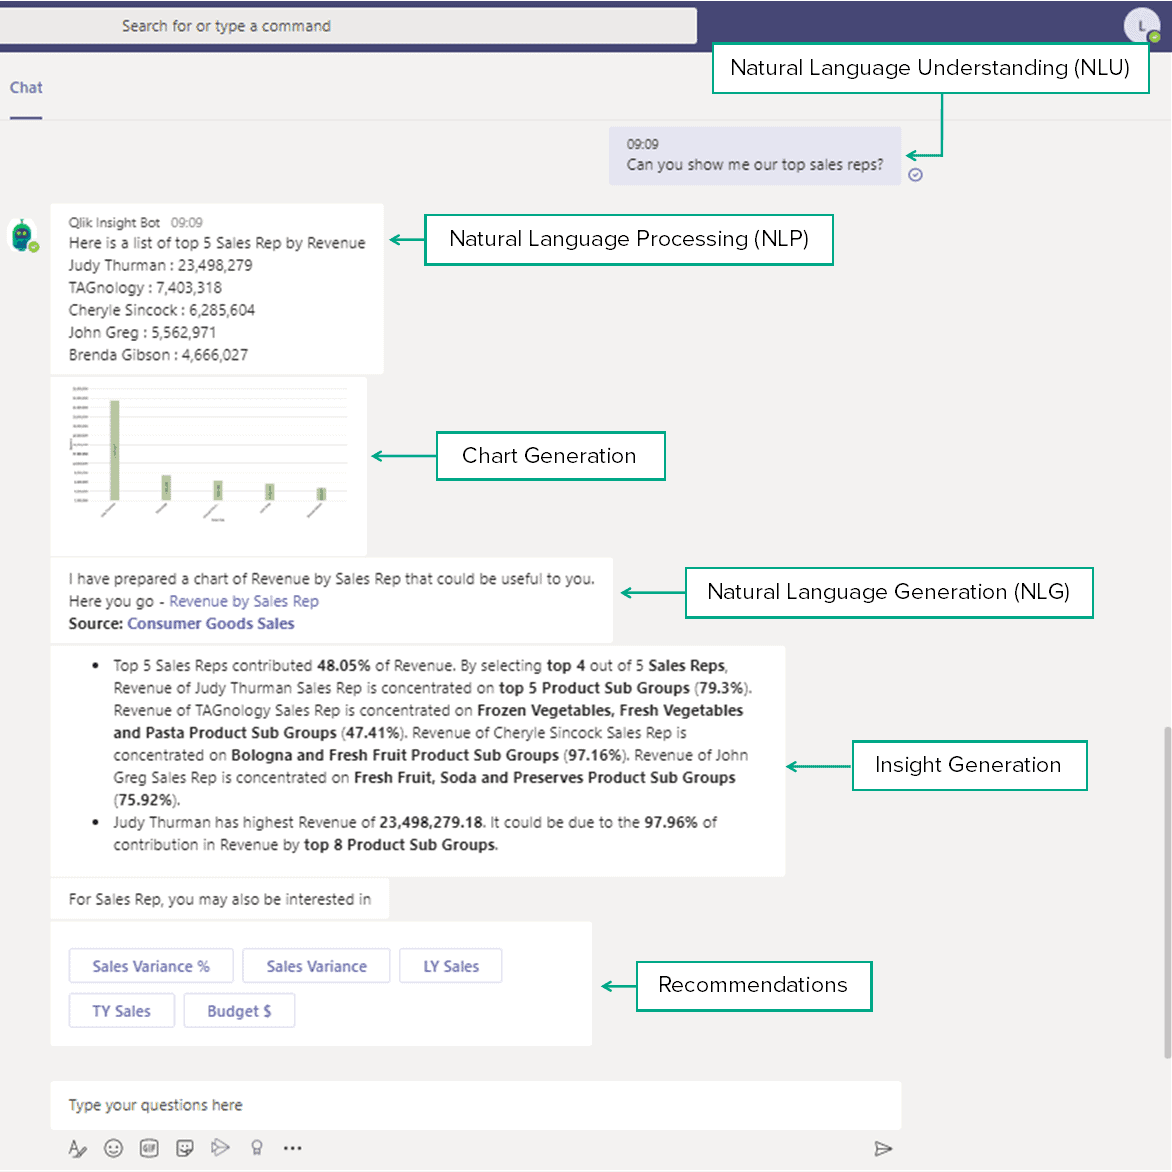This screenshot has width=1172, height=1172.
Task: Click the meet now arrow icon
Action: click(220, 1147)
